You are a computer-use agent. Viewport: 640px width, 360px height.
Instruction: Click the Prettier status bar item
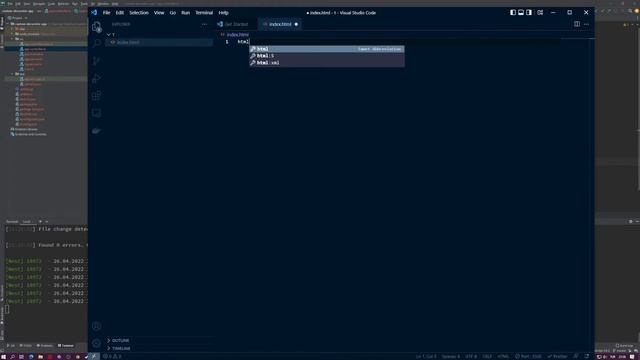pos(557,356)
